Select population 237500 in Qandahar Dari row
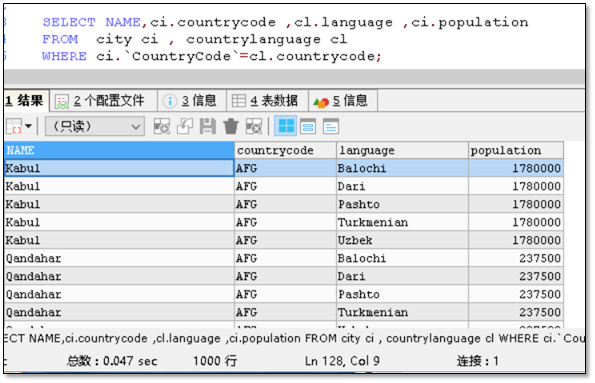Image resolution: width=595 pixels, height=383 pixels. 516,276
